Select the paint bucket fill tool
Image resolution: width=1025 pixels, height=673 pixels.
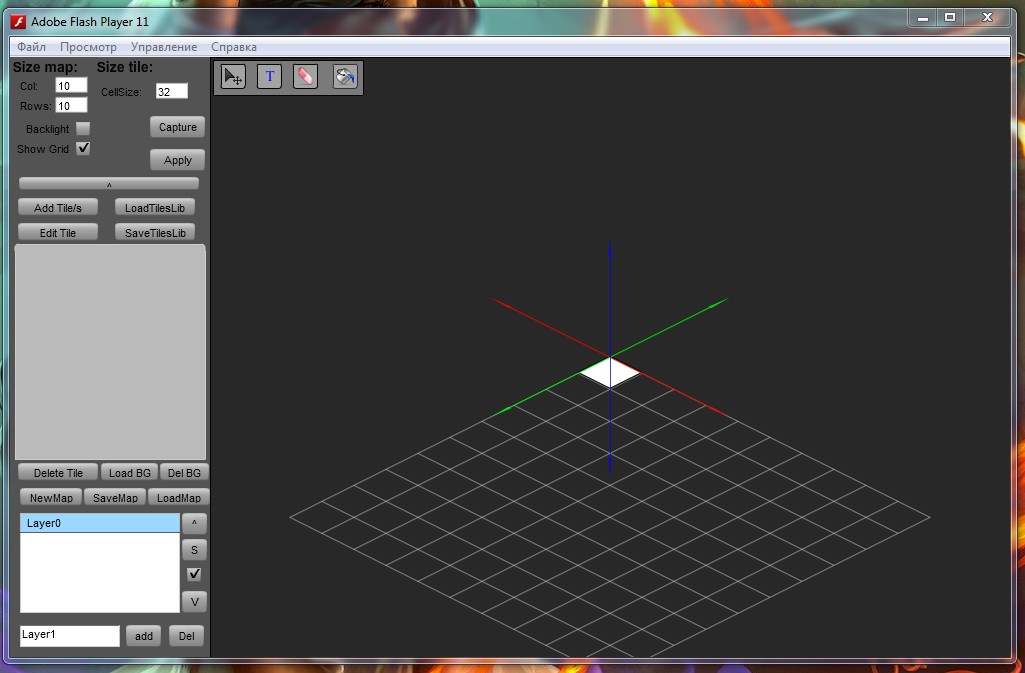(x=345, y=76)
